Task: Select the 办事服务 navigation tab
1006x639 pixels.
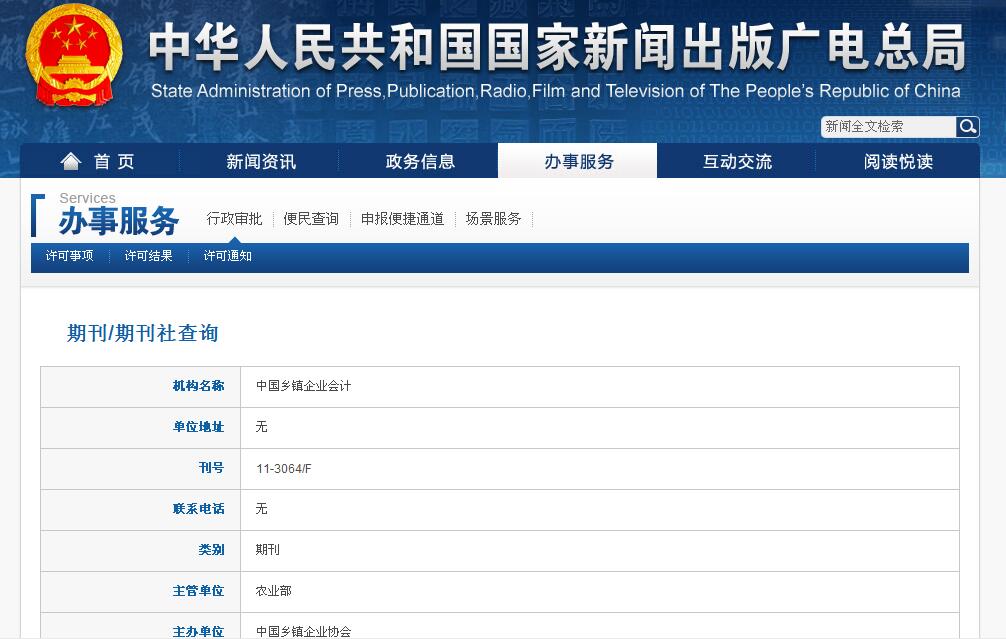Action: [577, 161]
